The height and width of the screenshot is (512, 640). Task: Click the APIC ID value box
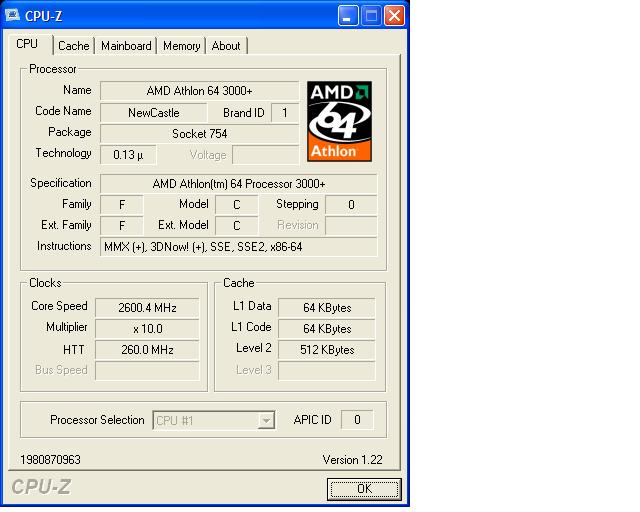(x=357, y=420)
